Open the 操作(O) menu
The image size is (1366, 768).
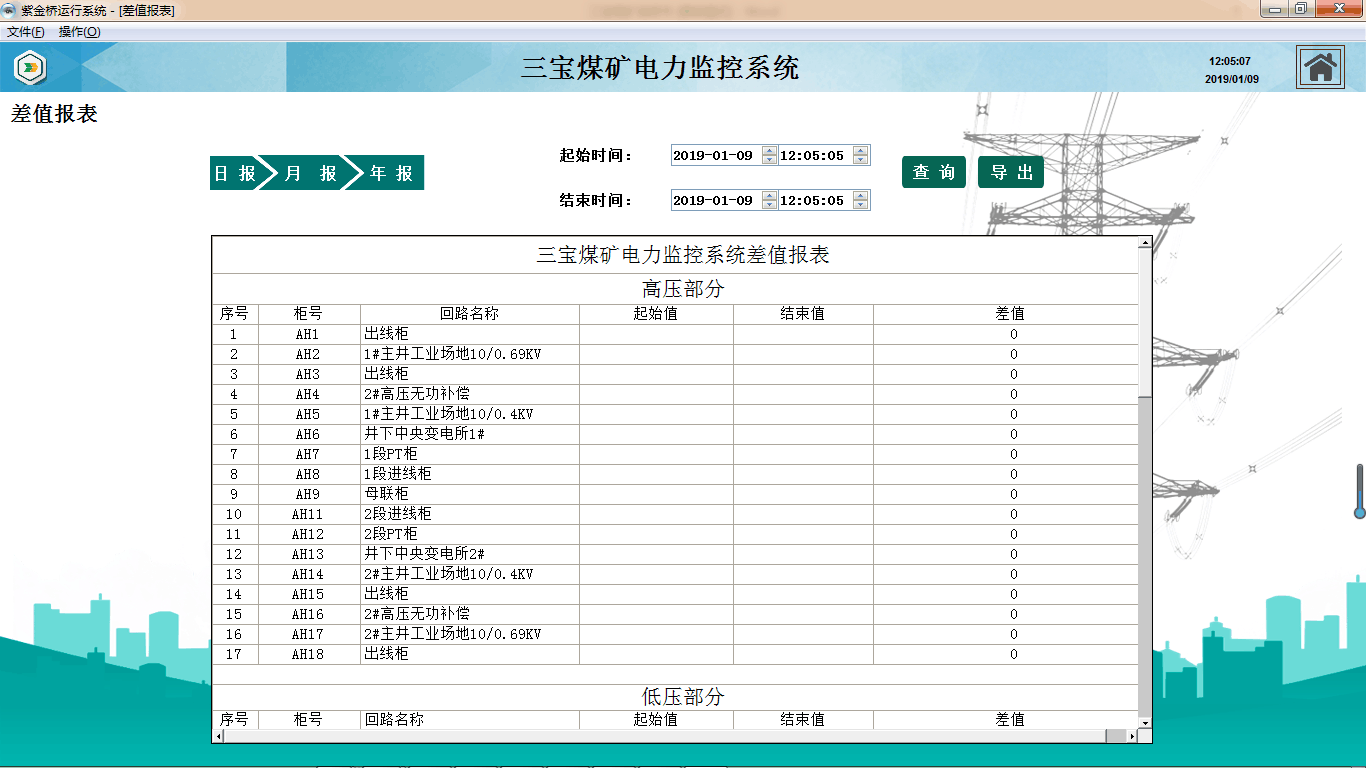[x=79, y=32]
